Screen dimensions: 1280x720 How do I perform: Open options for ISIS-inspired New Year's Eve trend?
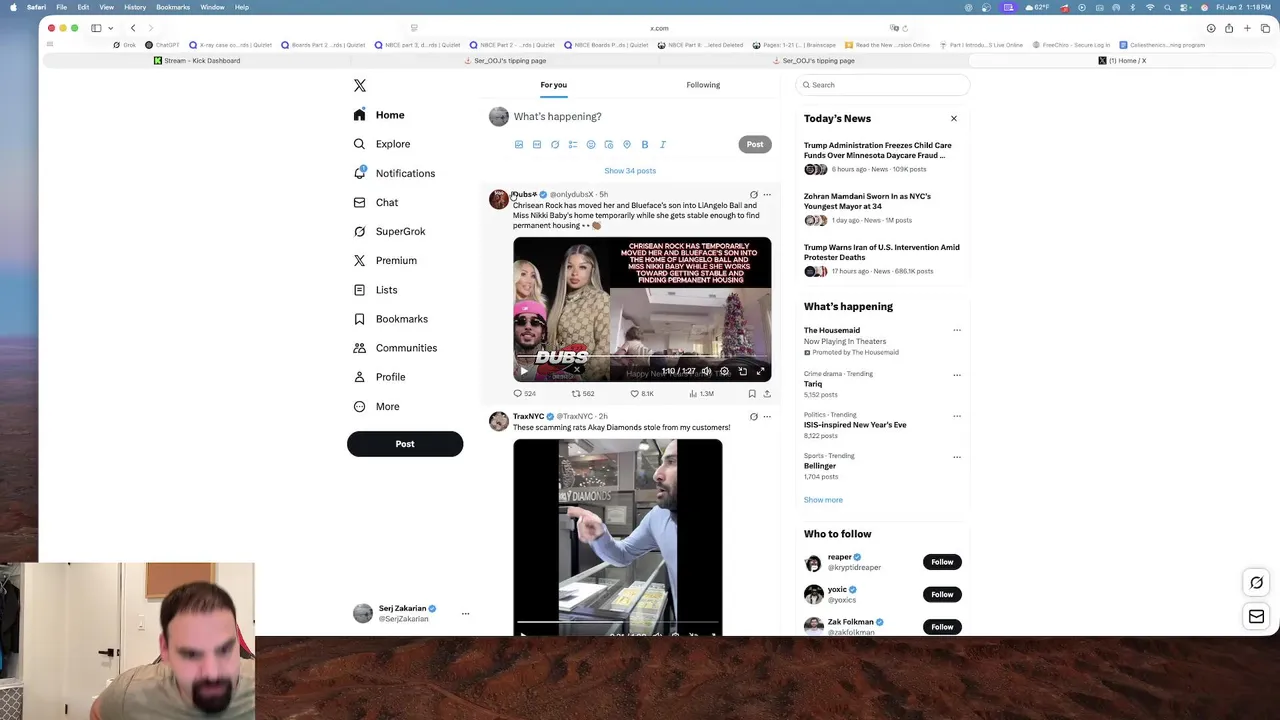[x=957, y=416]
